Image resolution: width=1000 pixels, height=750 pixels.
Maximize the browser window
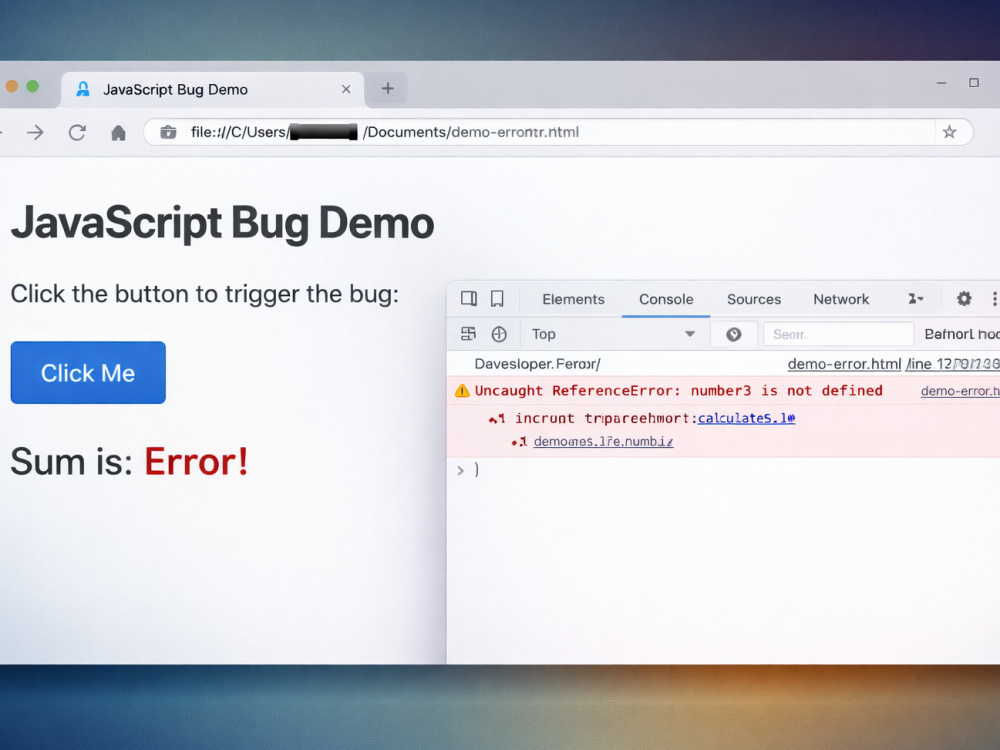974,83
